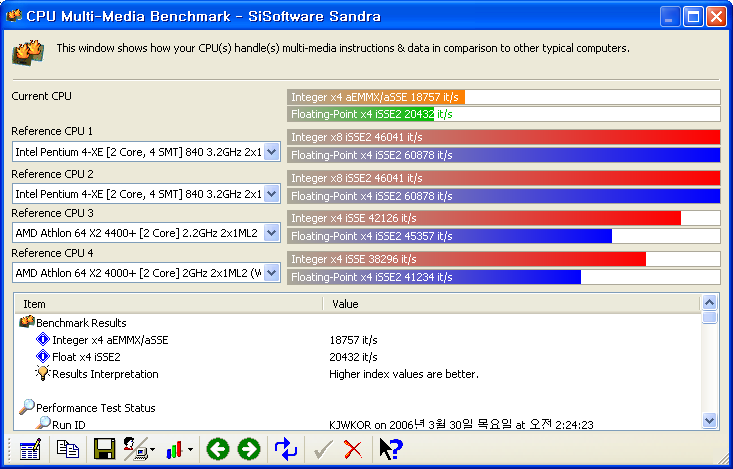Click the Reference CPU 4 Floating-Point 41234 bar
This screenshot has width=733, height=469.
pyautogui.click(x=434, y=277)
